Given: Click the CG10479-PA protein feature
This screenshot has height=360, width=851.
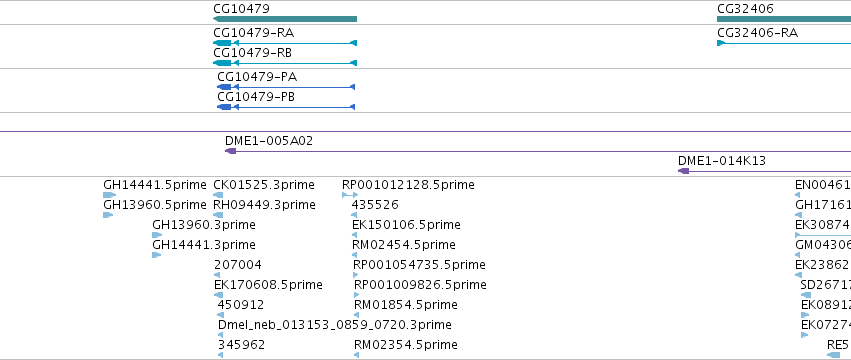Looking at the screenshot, I should [285, 87].
